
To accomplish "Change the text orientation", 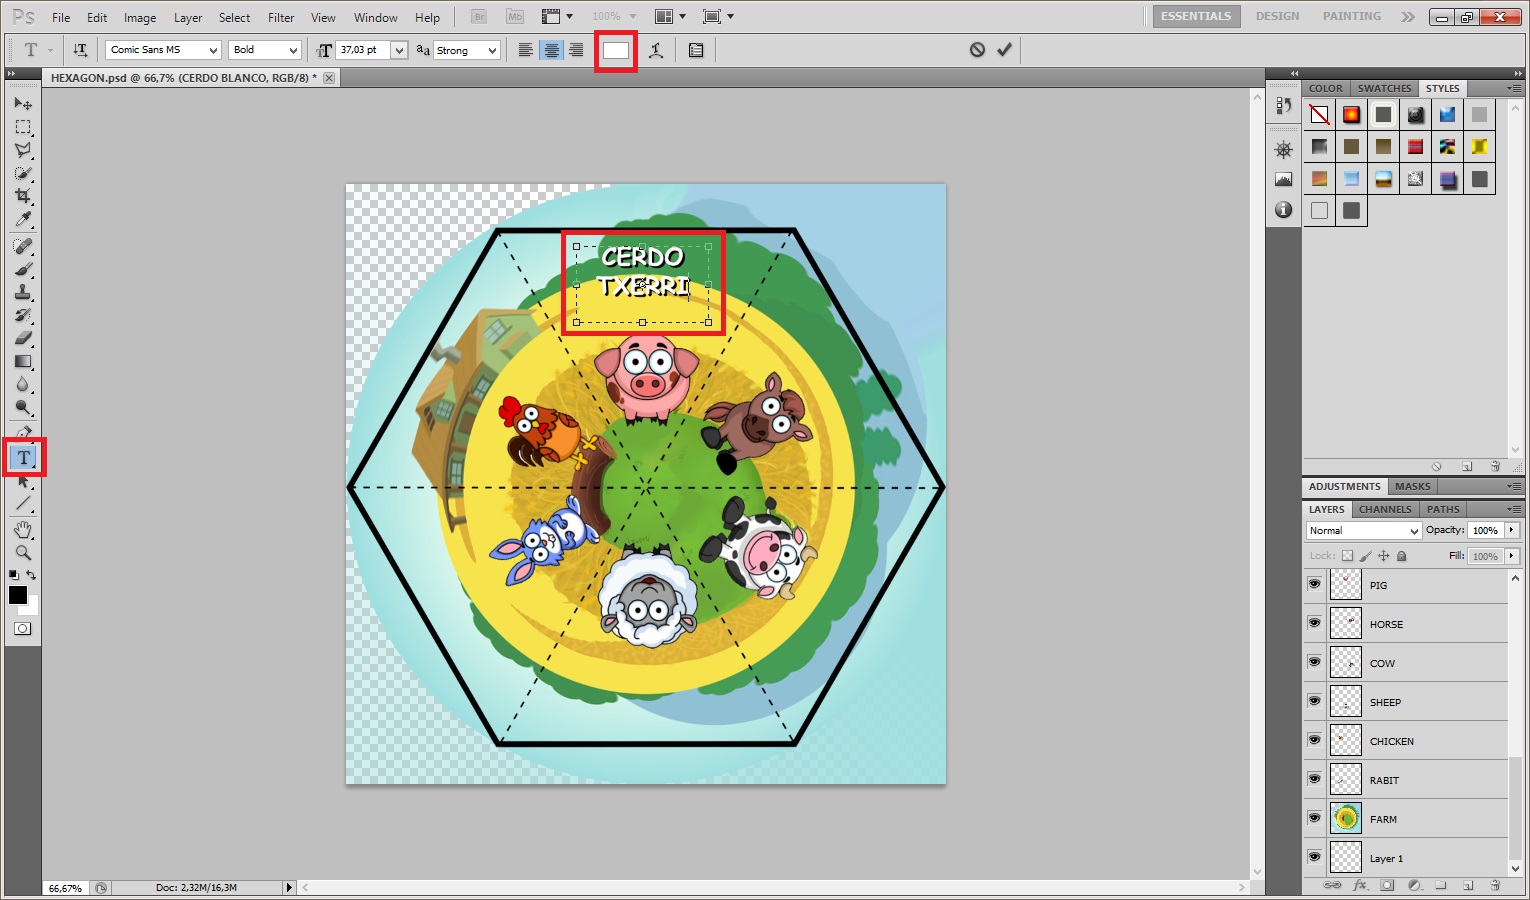I will coord(80,50).
